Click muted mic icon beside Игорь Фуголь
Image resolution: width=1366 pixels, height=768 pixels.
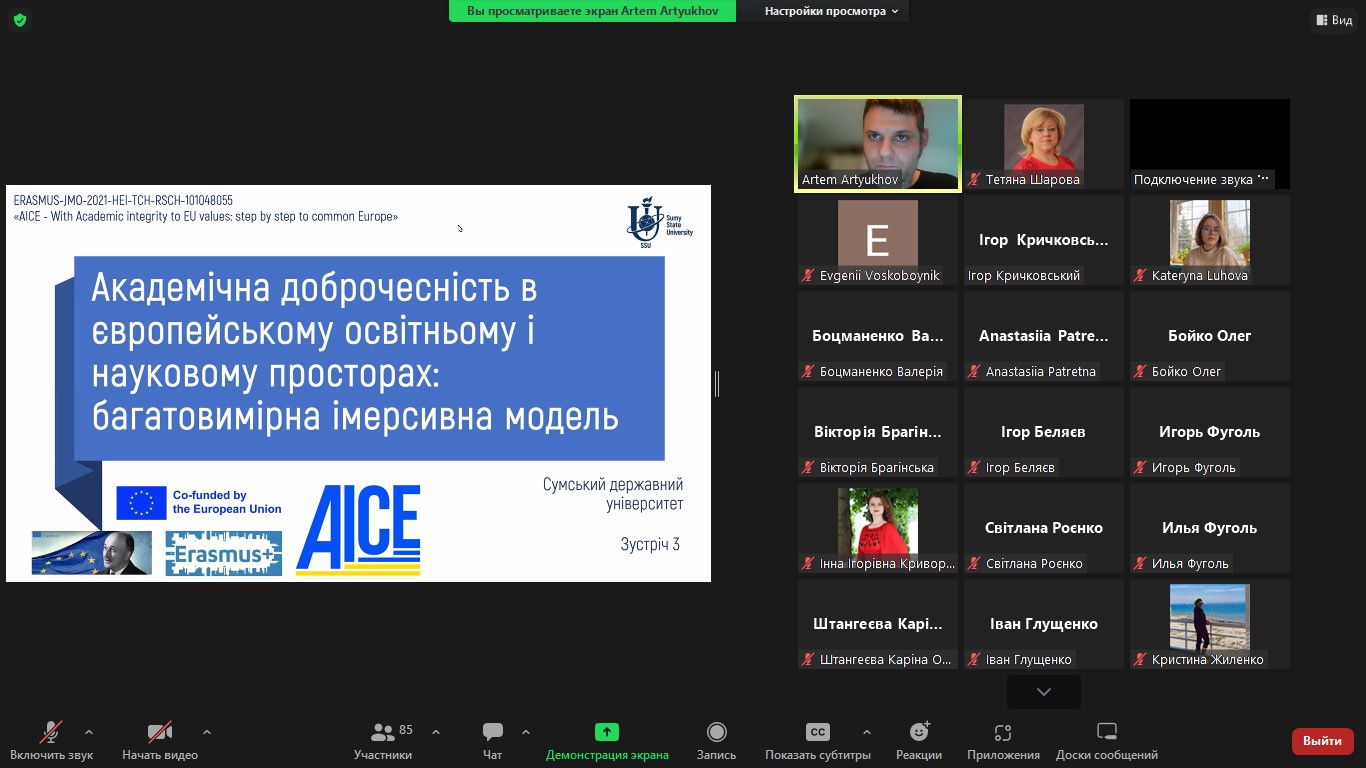click(1141, 468)
